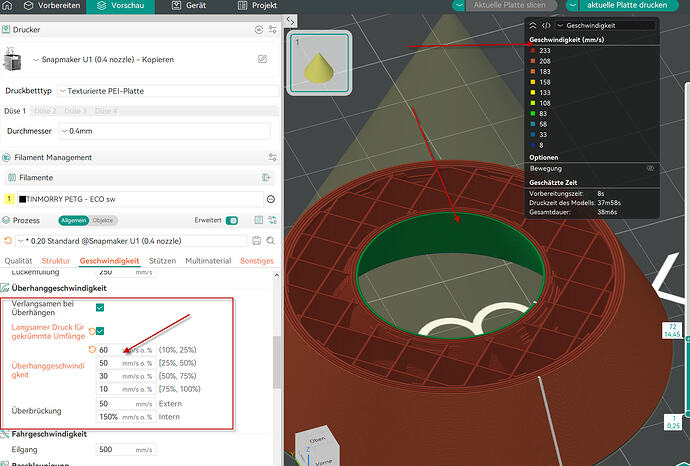Search process settings with magnifier icon

(x=270, y=240)
